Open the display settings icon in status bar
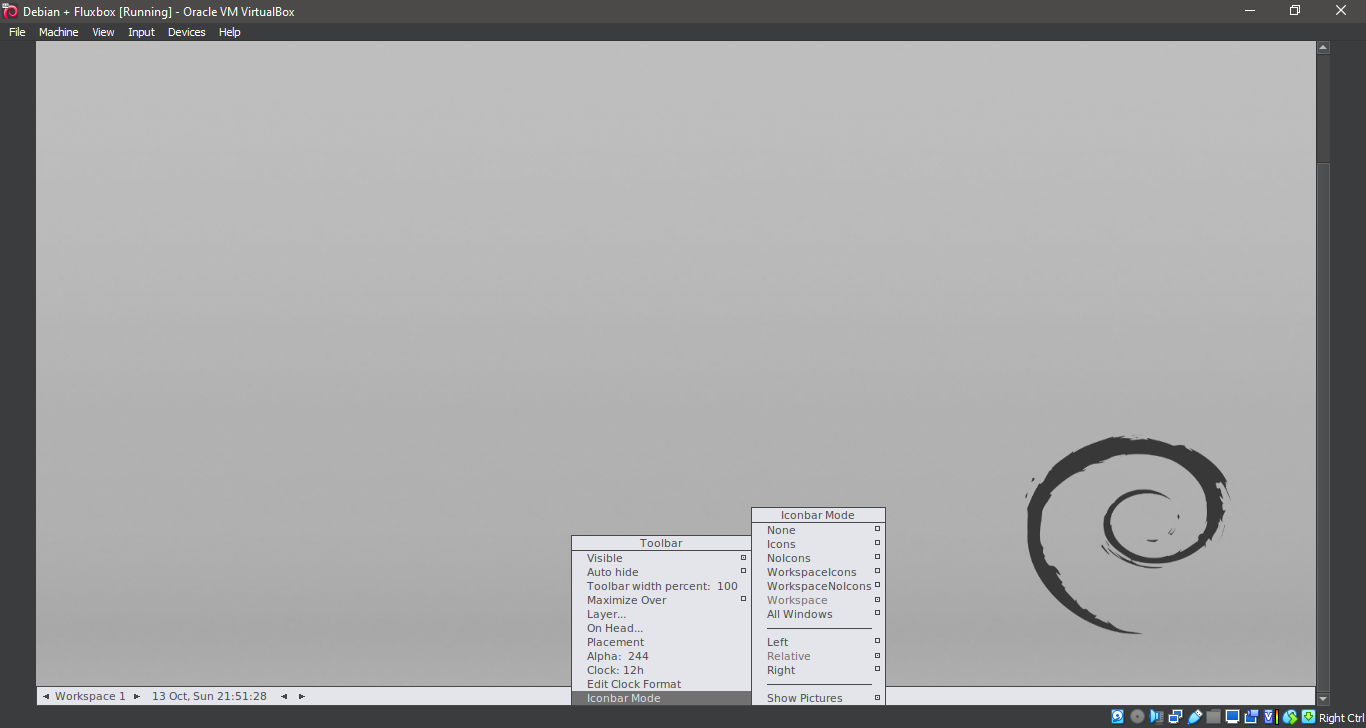1366x728 pixels. pos(1233,716)
